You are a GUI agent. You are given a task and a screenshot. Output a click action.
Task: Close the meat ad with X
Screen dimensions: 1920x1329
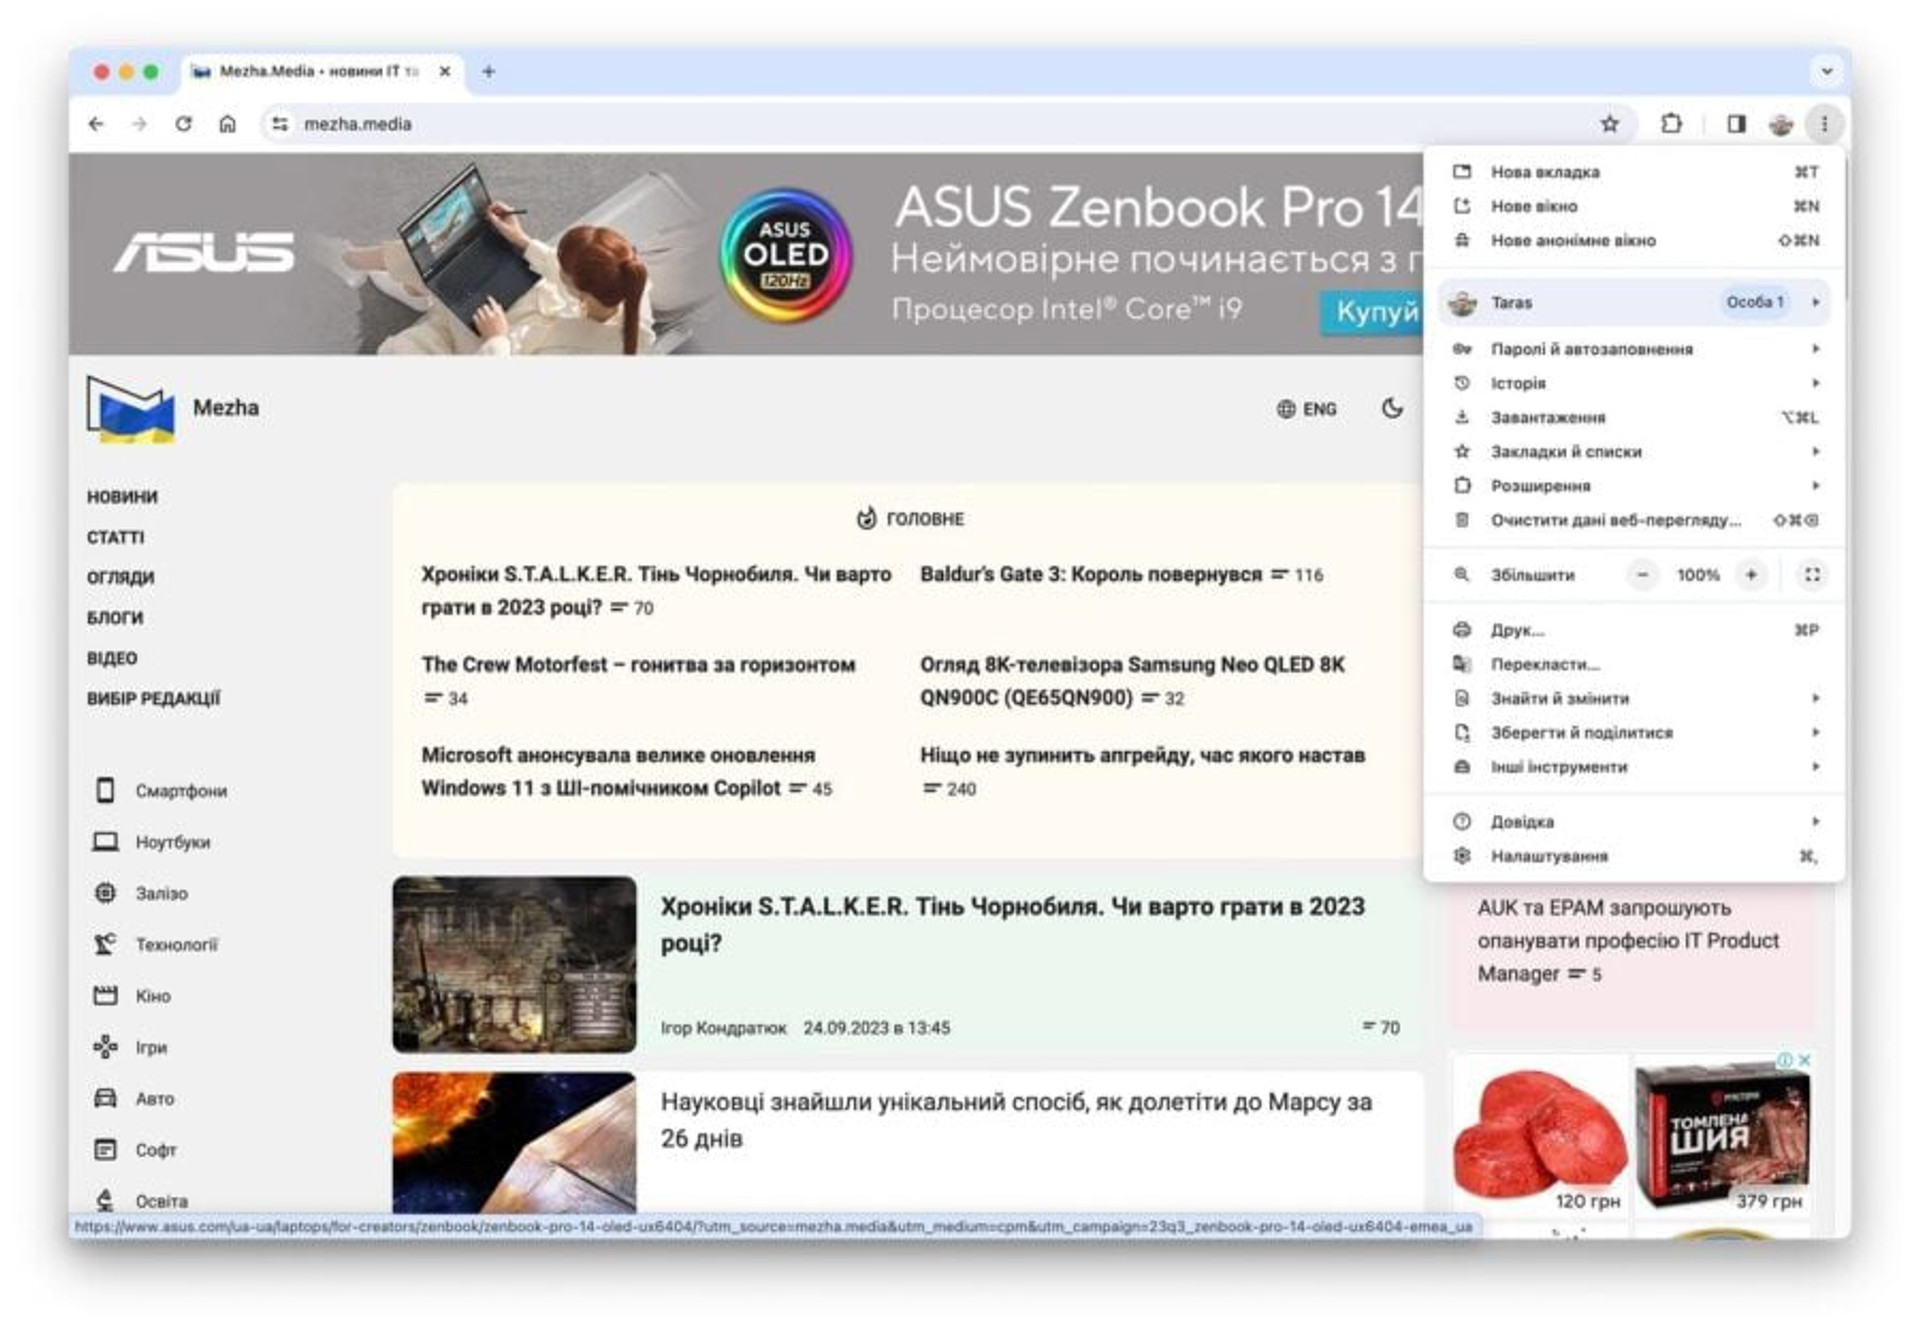tap(1805, 1059)
